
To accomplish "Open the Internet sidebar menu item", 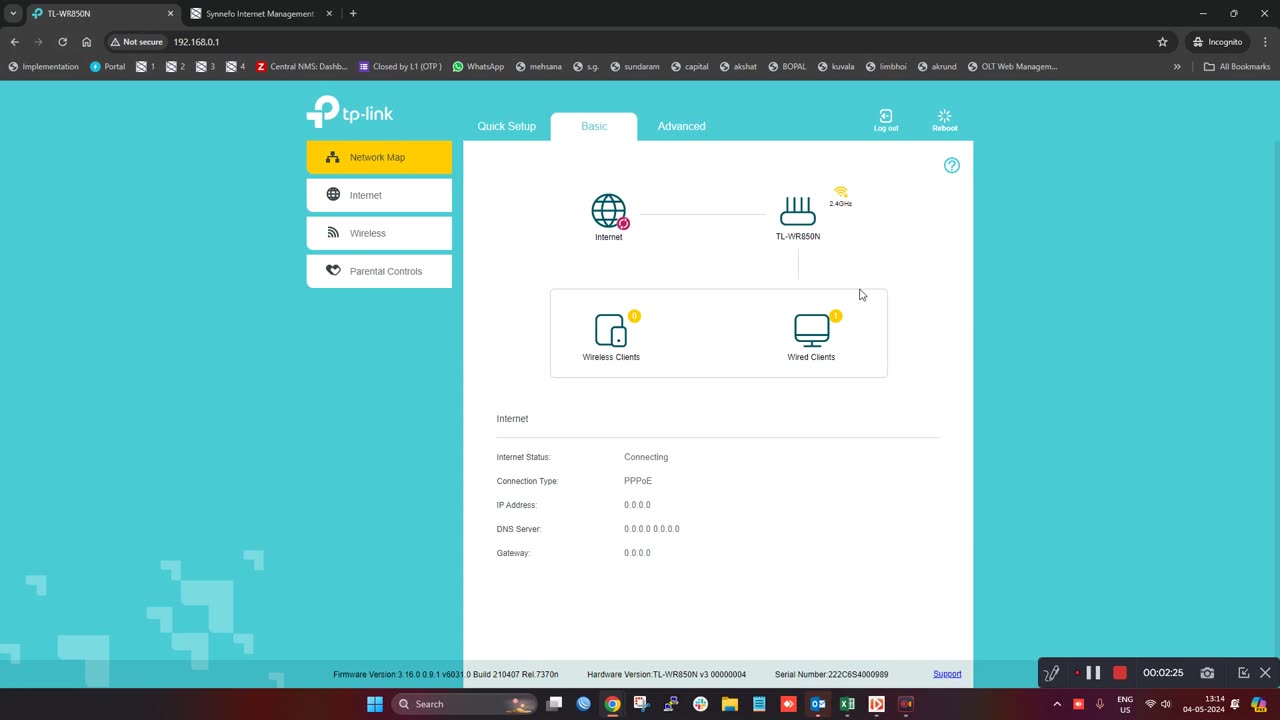I will click(x=379, y=195).
